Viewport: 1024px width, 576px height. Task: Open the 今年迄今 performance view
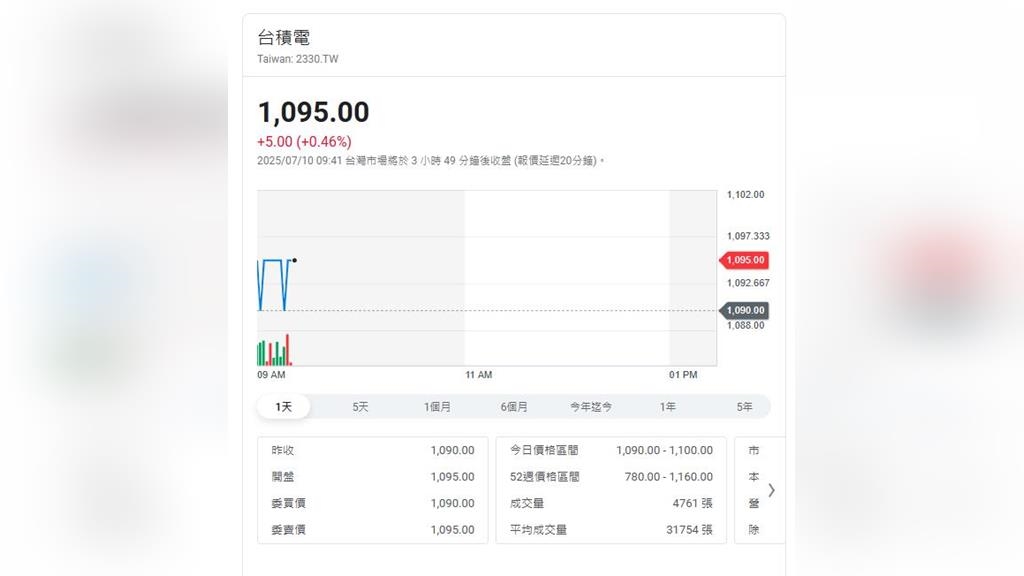coord(590,406)
